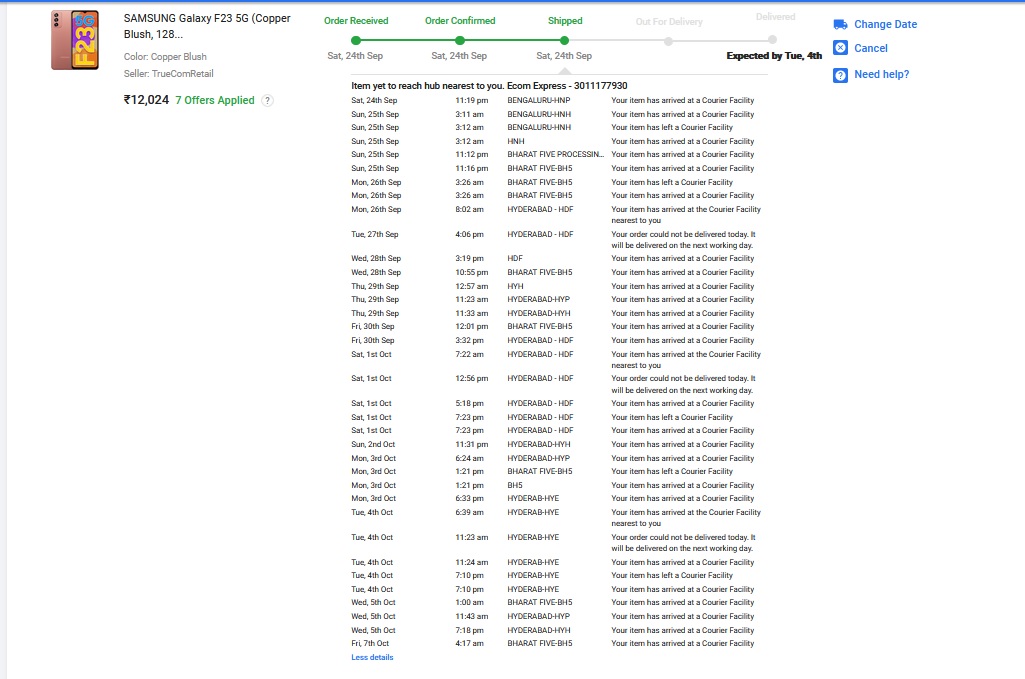1025x679 pixels.
Task: Select the Seller: TrueComRetail text
Action: (169, 74)
